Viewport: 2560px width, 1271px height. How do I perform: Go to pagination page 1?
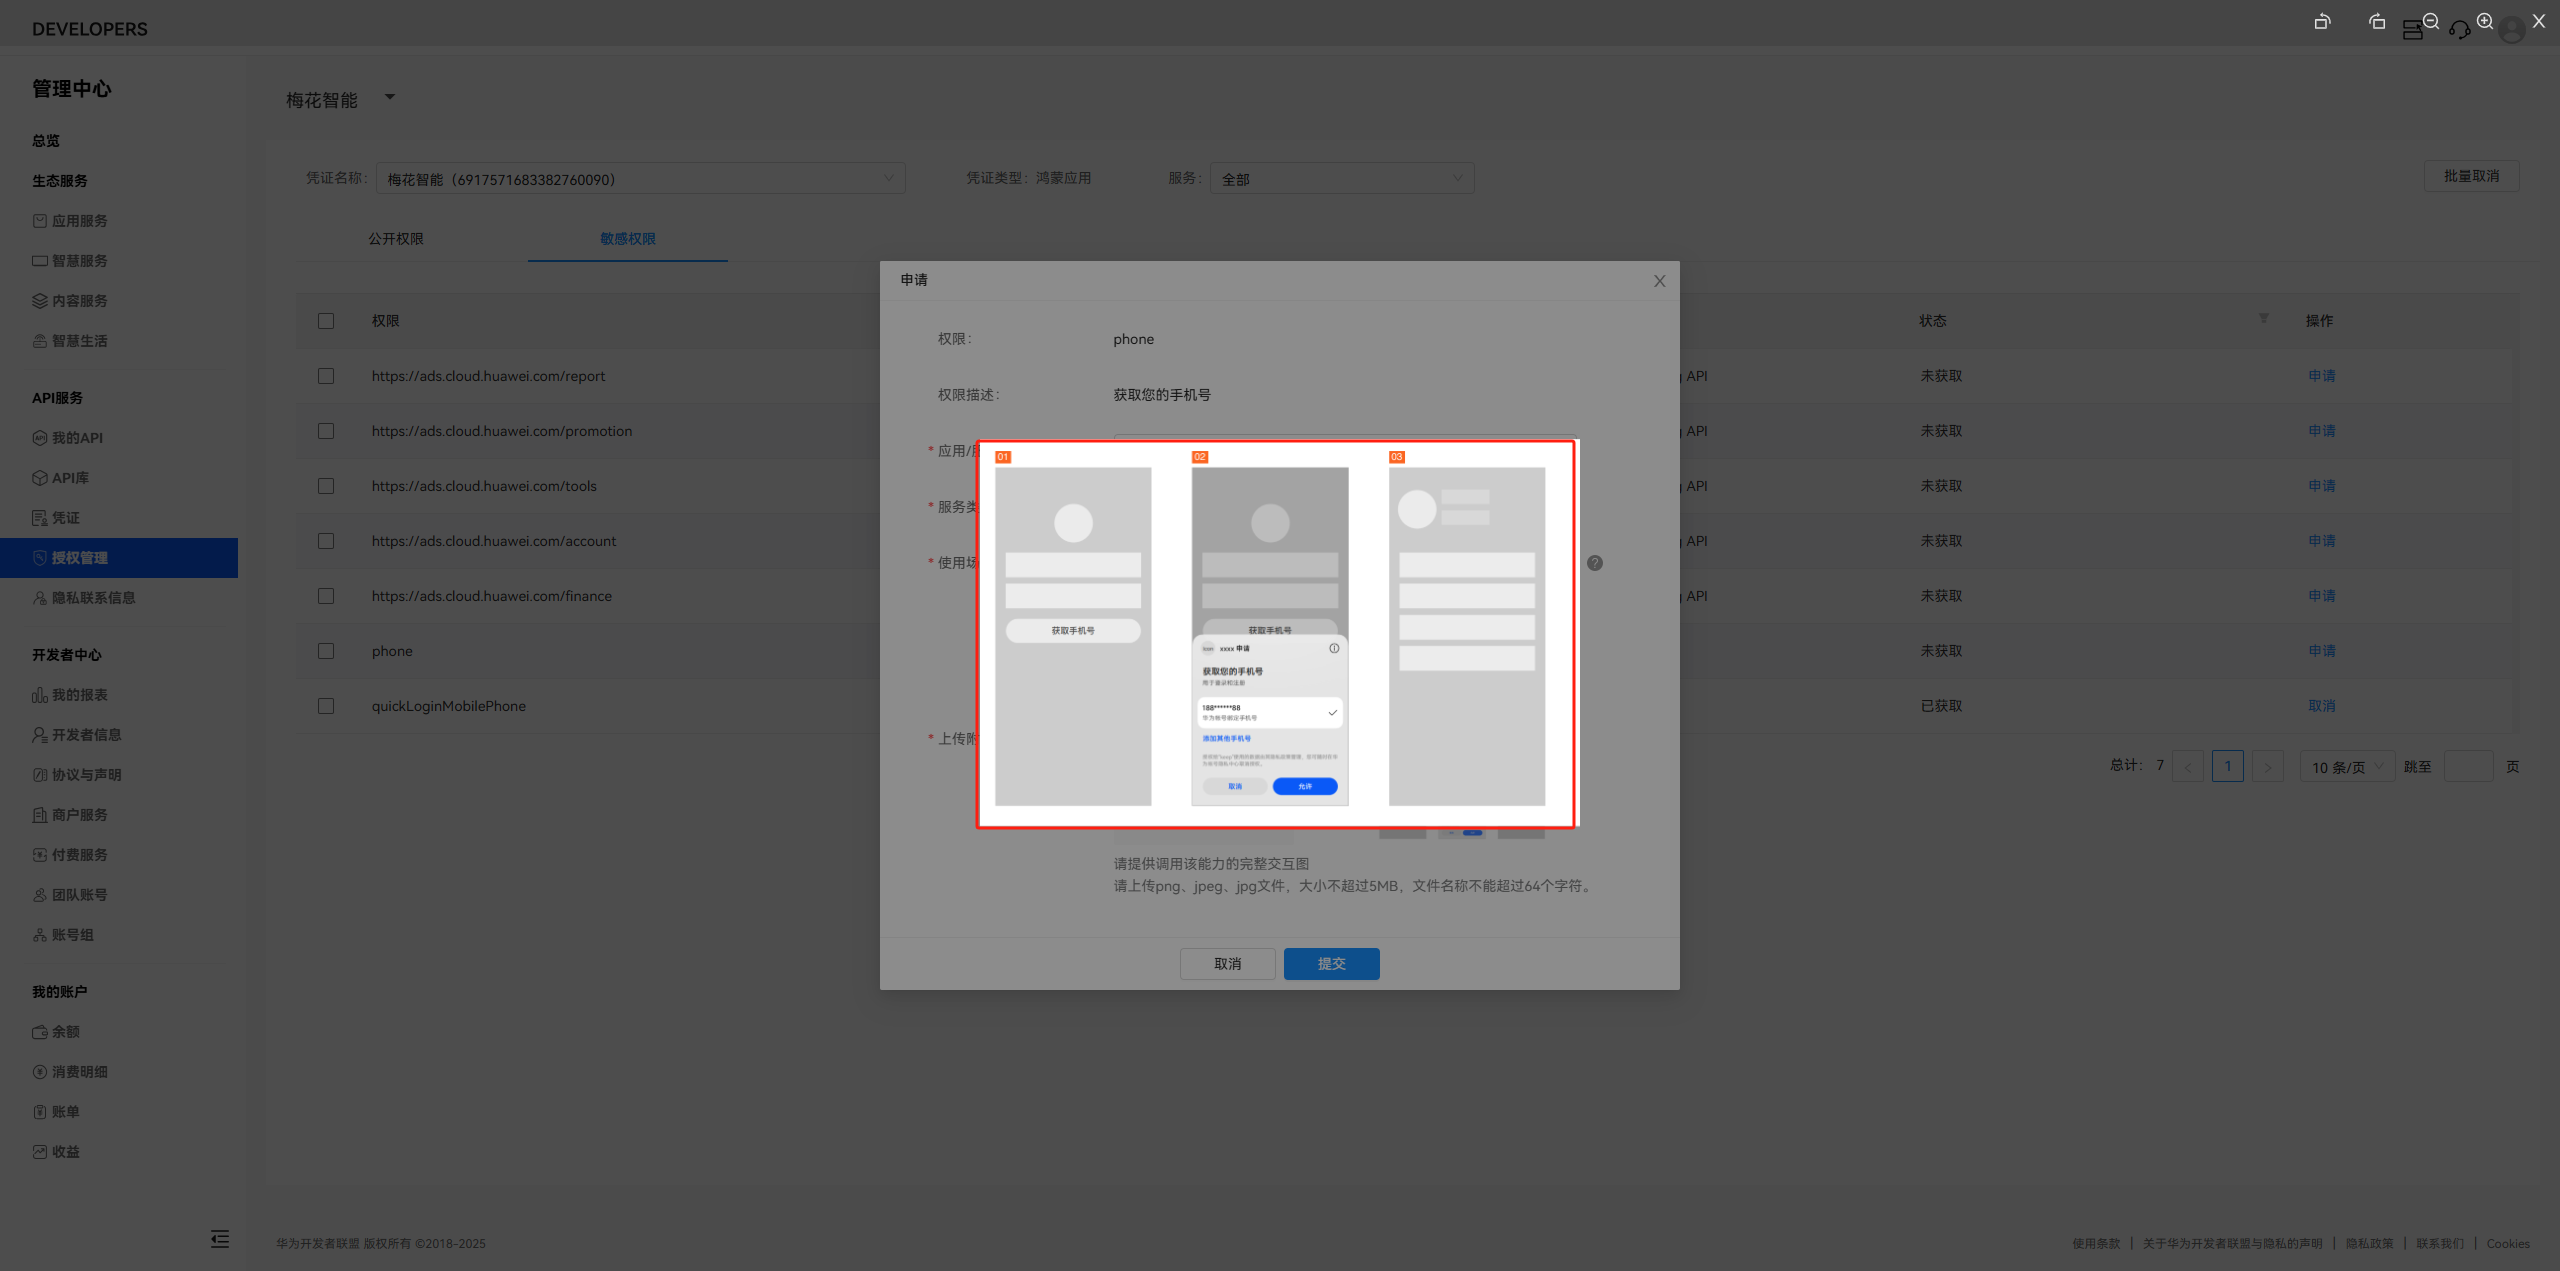coord(2228,767)
